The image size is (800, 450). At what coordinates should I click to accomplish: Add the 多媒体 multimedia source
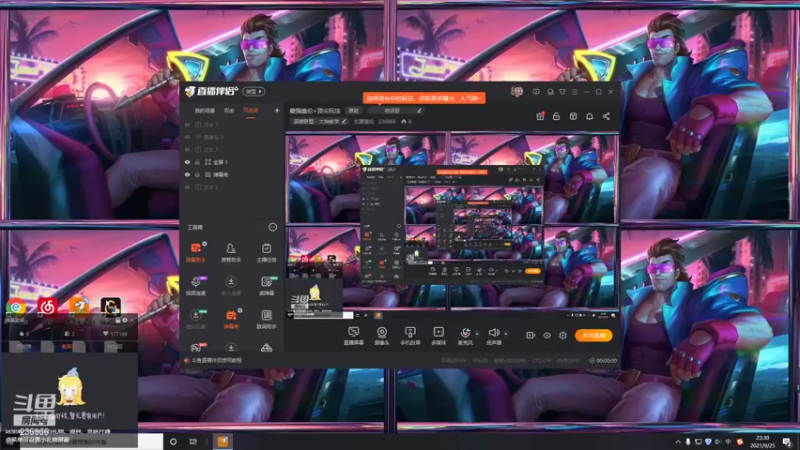pos(438,336)
